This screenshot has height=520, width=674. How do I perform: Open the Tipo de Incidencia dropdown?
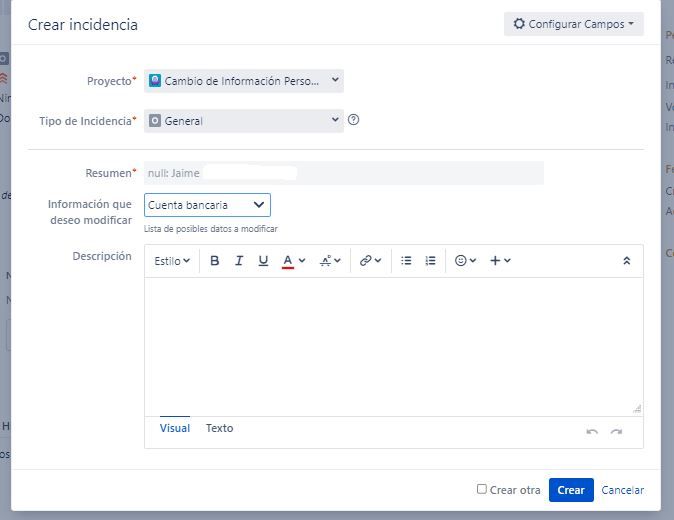(244, 121)
